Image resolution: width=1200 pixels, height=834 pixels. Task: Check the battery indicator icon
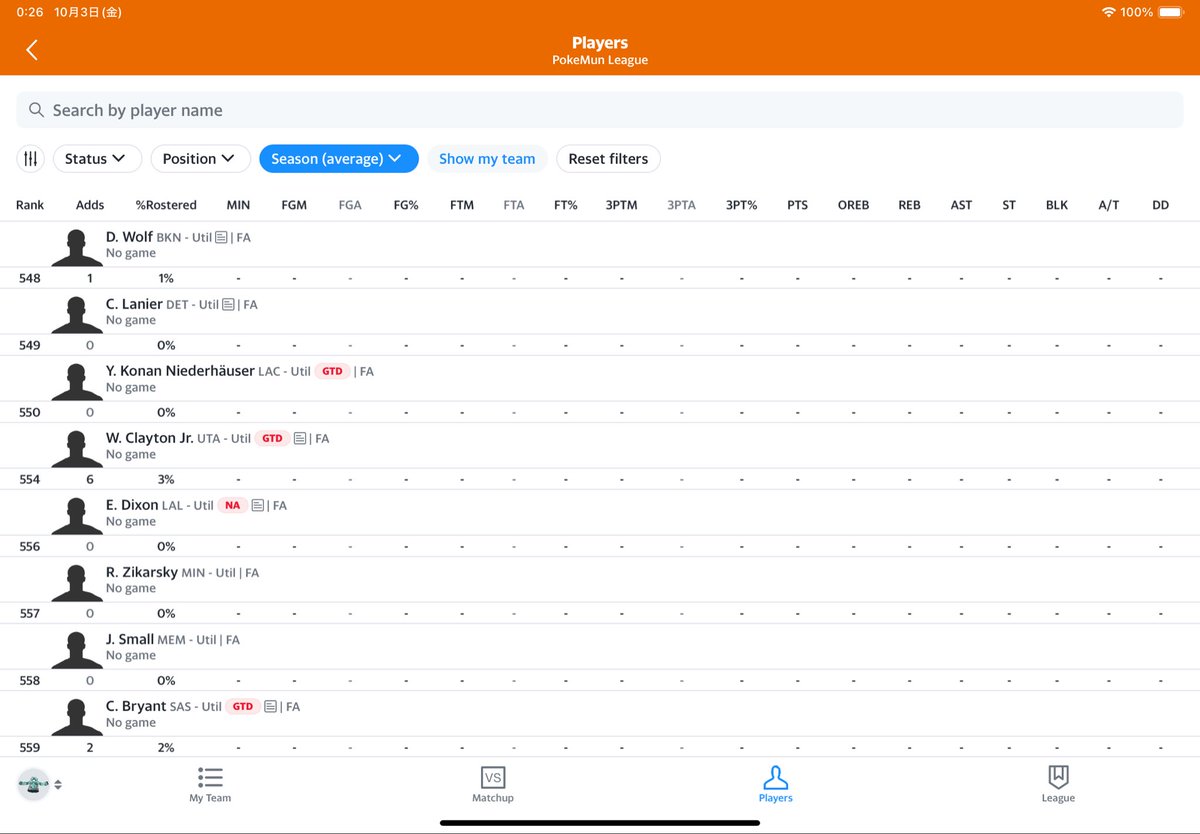[1171, 12]
